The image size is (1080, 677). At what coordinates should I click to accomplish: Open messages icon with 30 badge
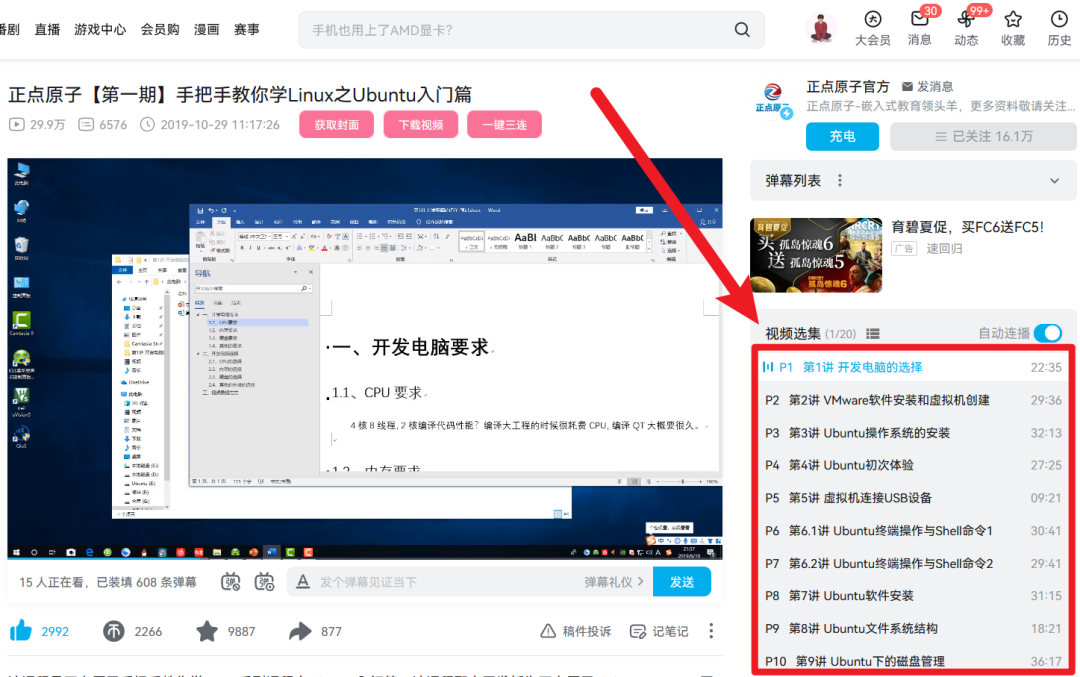(x=920, y=19)
